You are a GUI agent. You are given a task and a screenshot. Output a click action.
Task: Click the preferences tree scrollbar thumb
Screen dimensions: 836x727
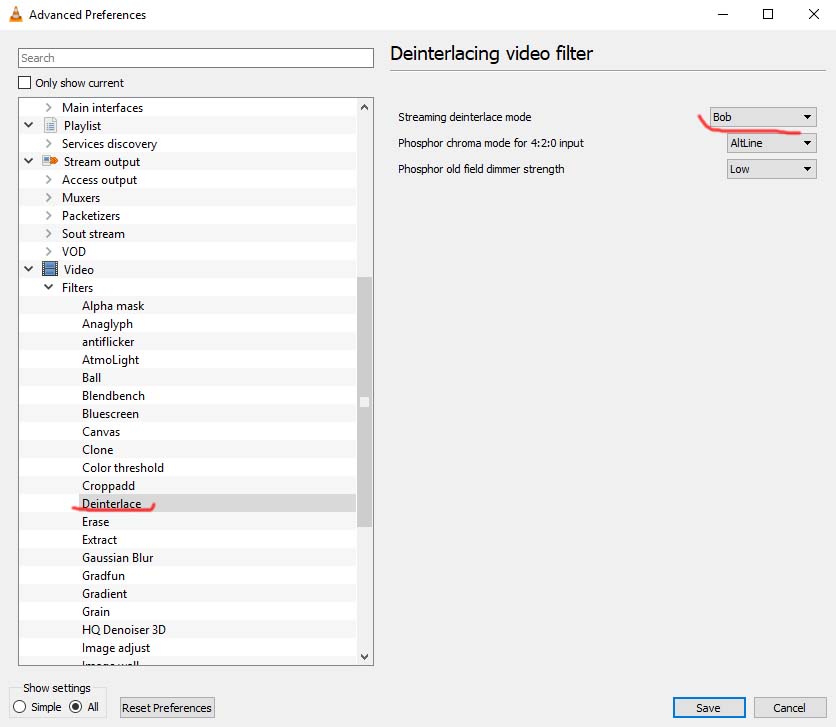(364, 402)
